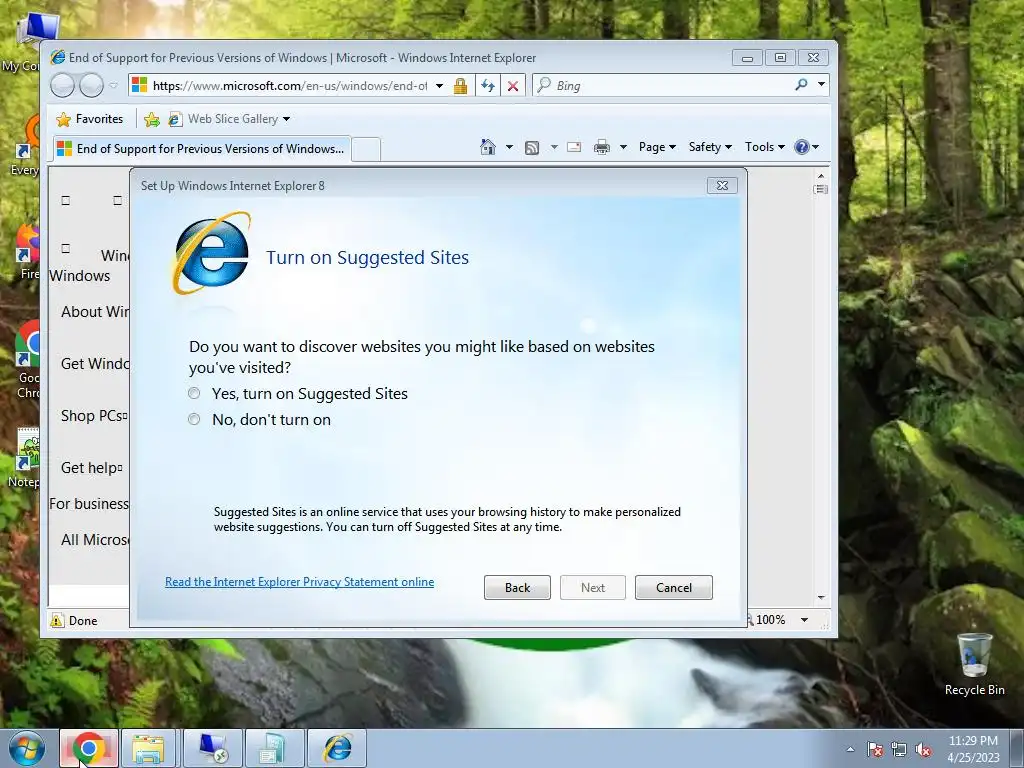Click Internet Explorer taskbar icon
Screen dimensions: 1024x768
tap(338, 749)
